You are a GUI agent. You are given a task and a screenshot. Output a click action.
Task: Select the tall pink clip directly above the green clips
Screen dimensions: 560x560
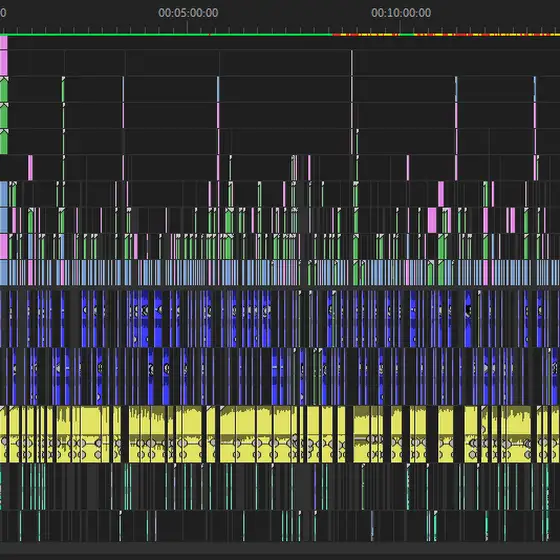click(4, 63)
